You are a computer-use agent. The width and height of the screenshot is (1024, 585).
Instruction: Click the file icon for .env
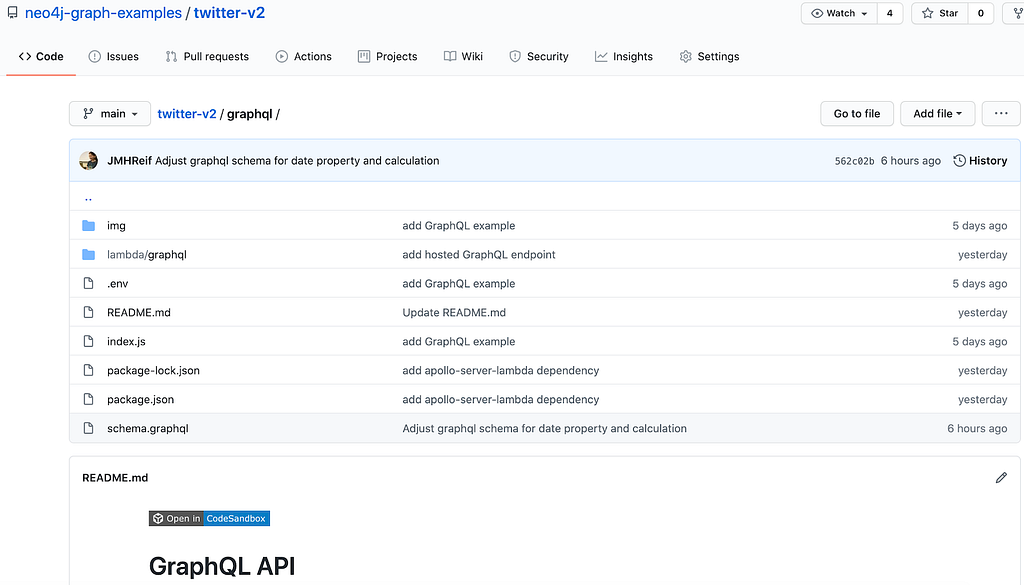[89, 283]
